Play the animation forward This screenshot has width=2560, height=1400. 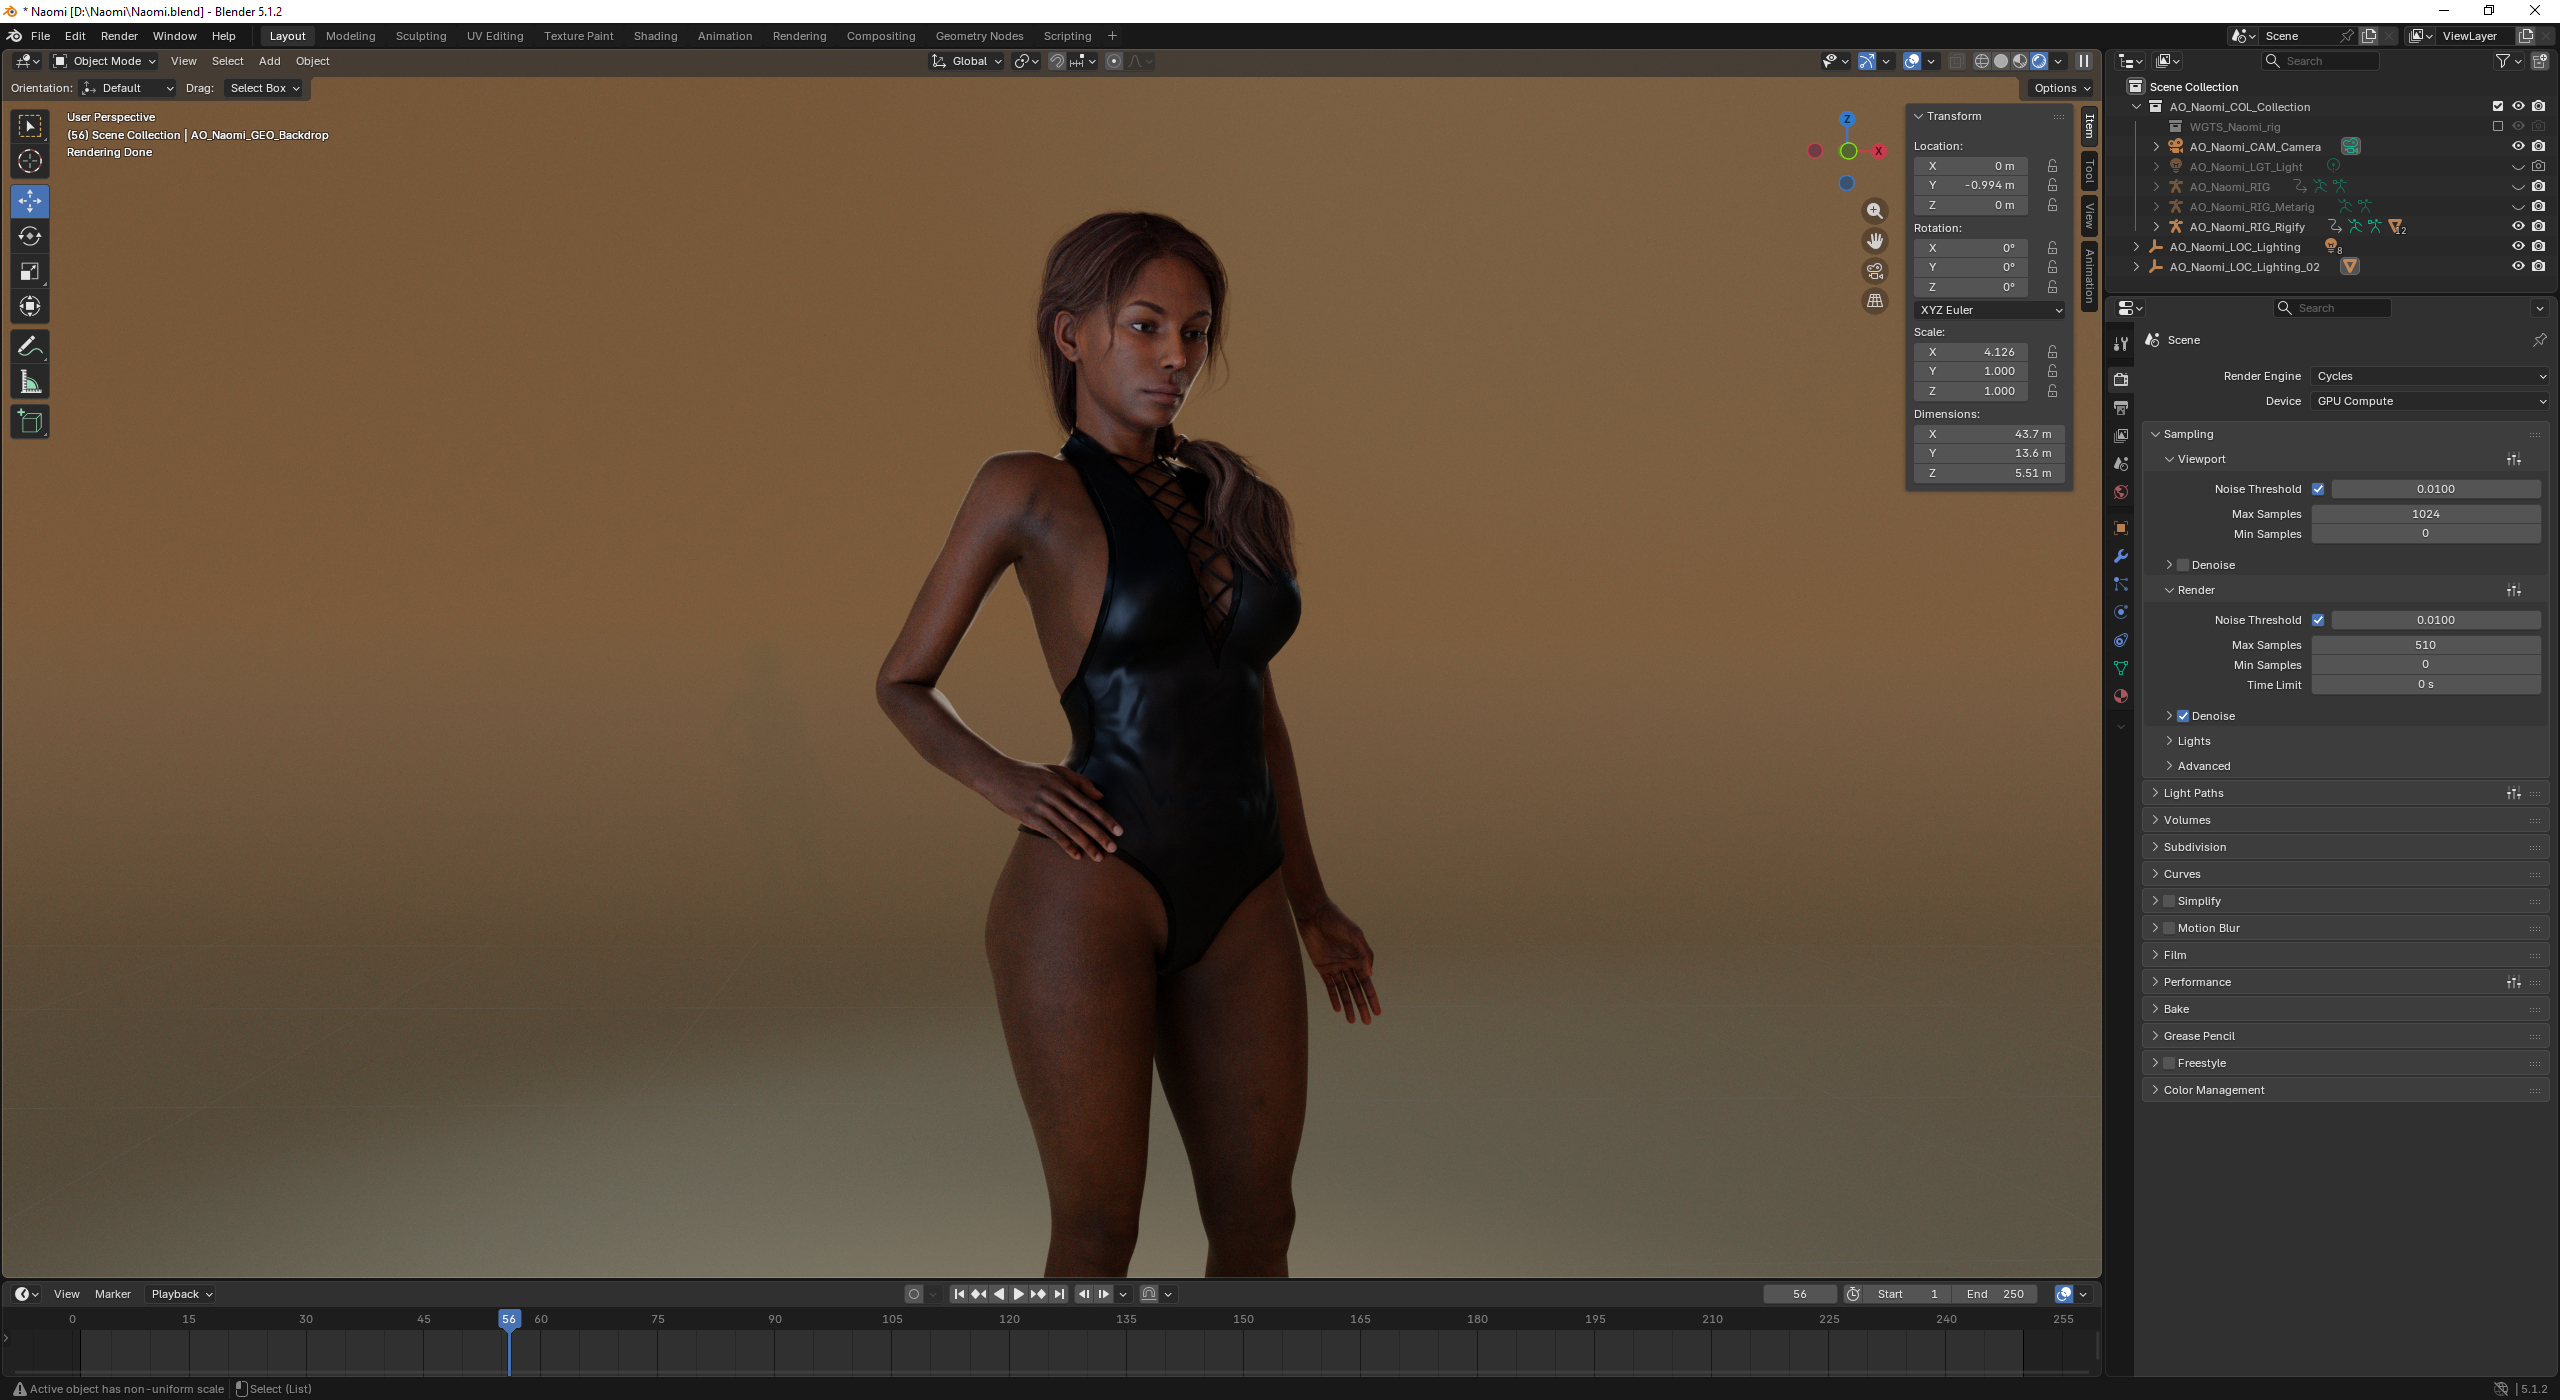click(1018, 1294)
